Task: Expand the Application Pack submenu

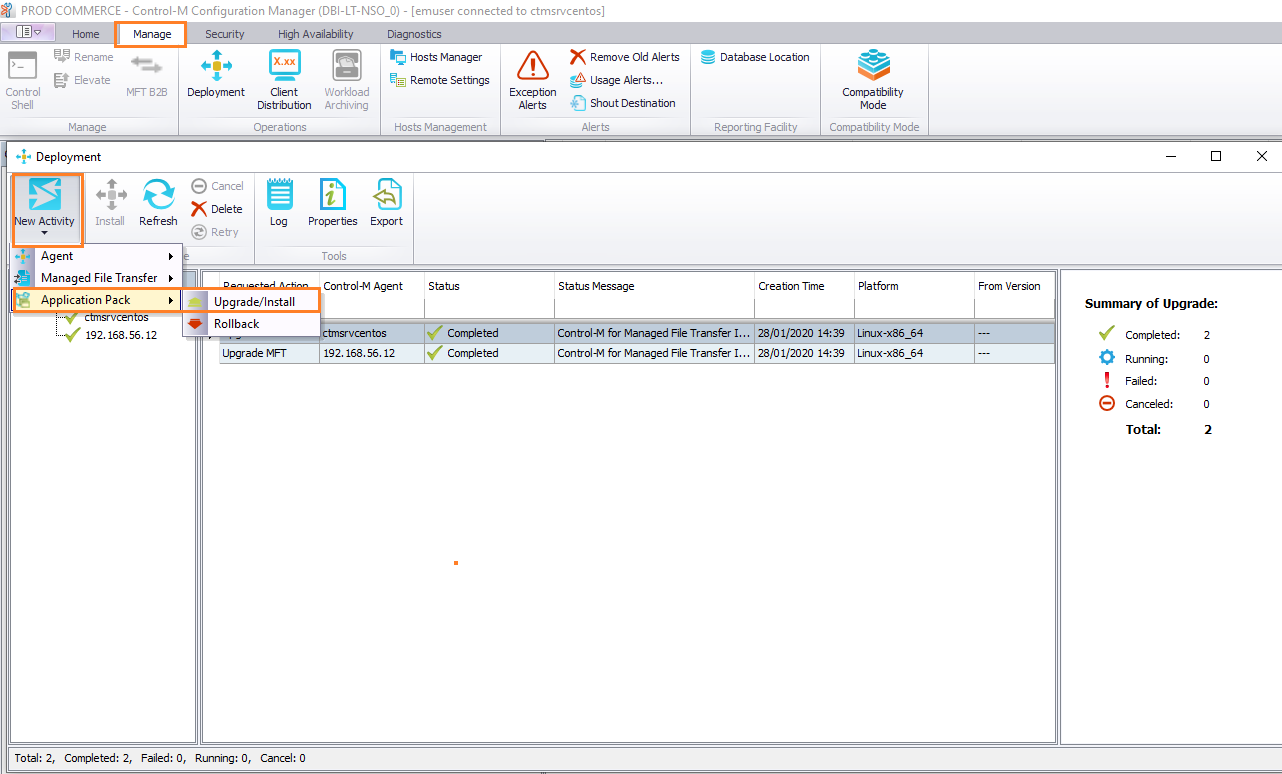Action: pos(98,300)
